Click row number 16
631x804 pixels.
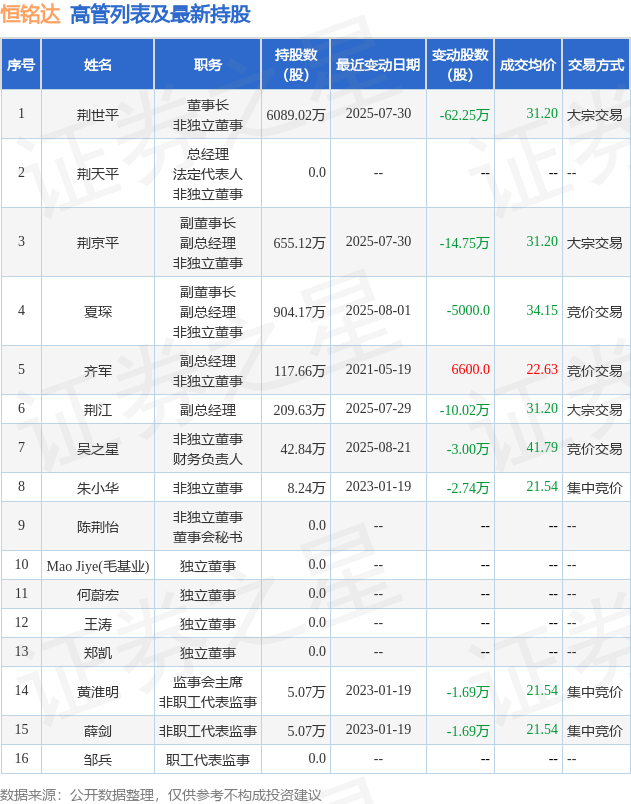[x=22, y=758]
